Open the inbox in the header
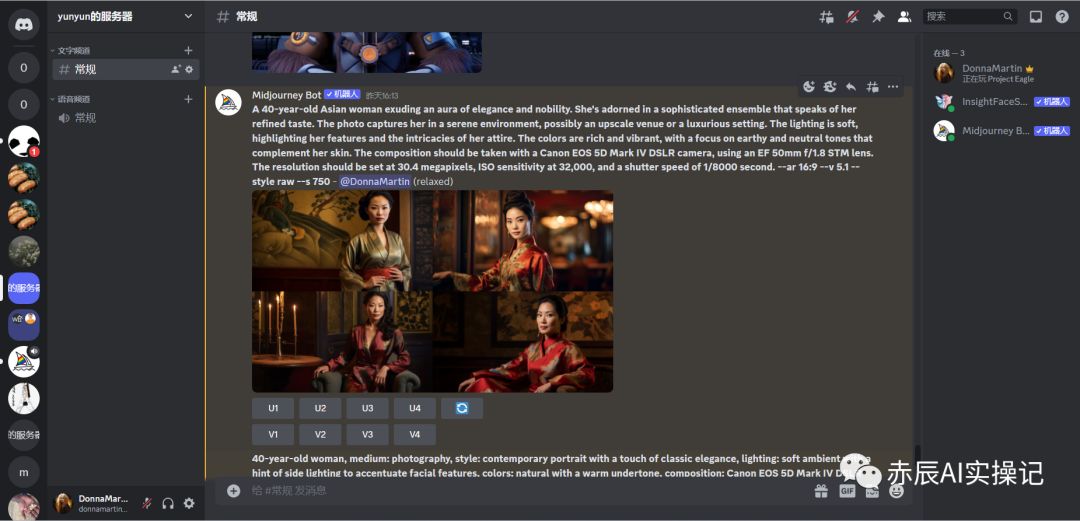This screenshot has height=521, width=1080. click(x=1036, y=17)
